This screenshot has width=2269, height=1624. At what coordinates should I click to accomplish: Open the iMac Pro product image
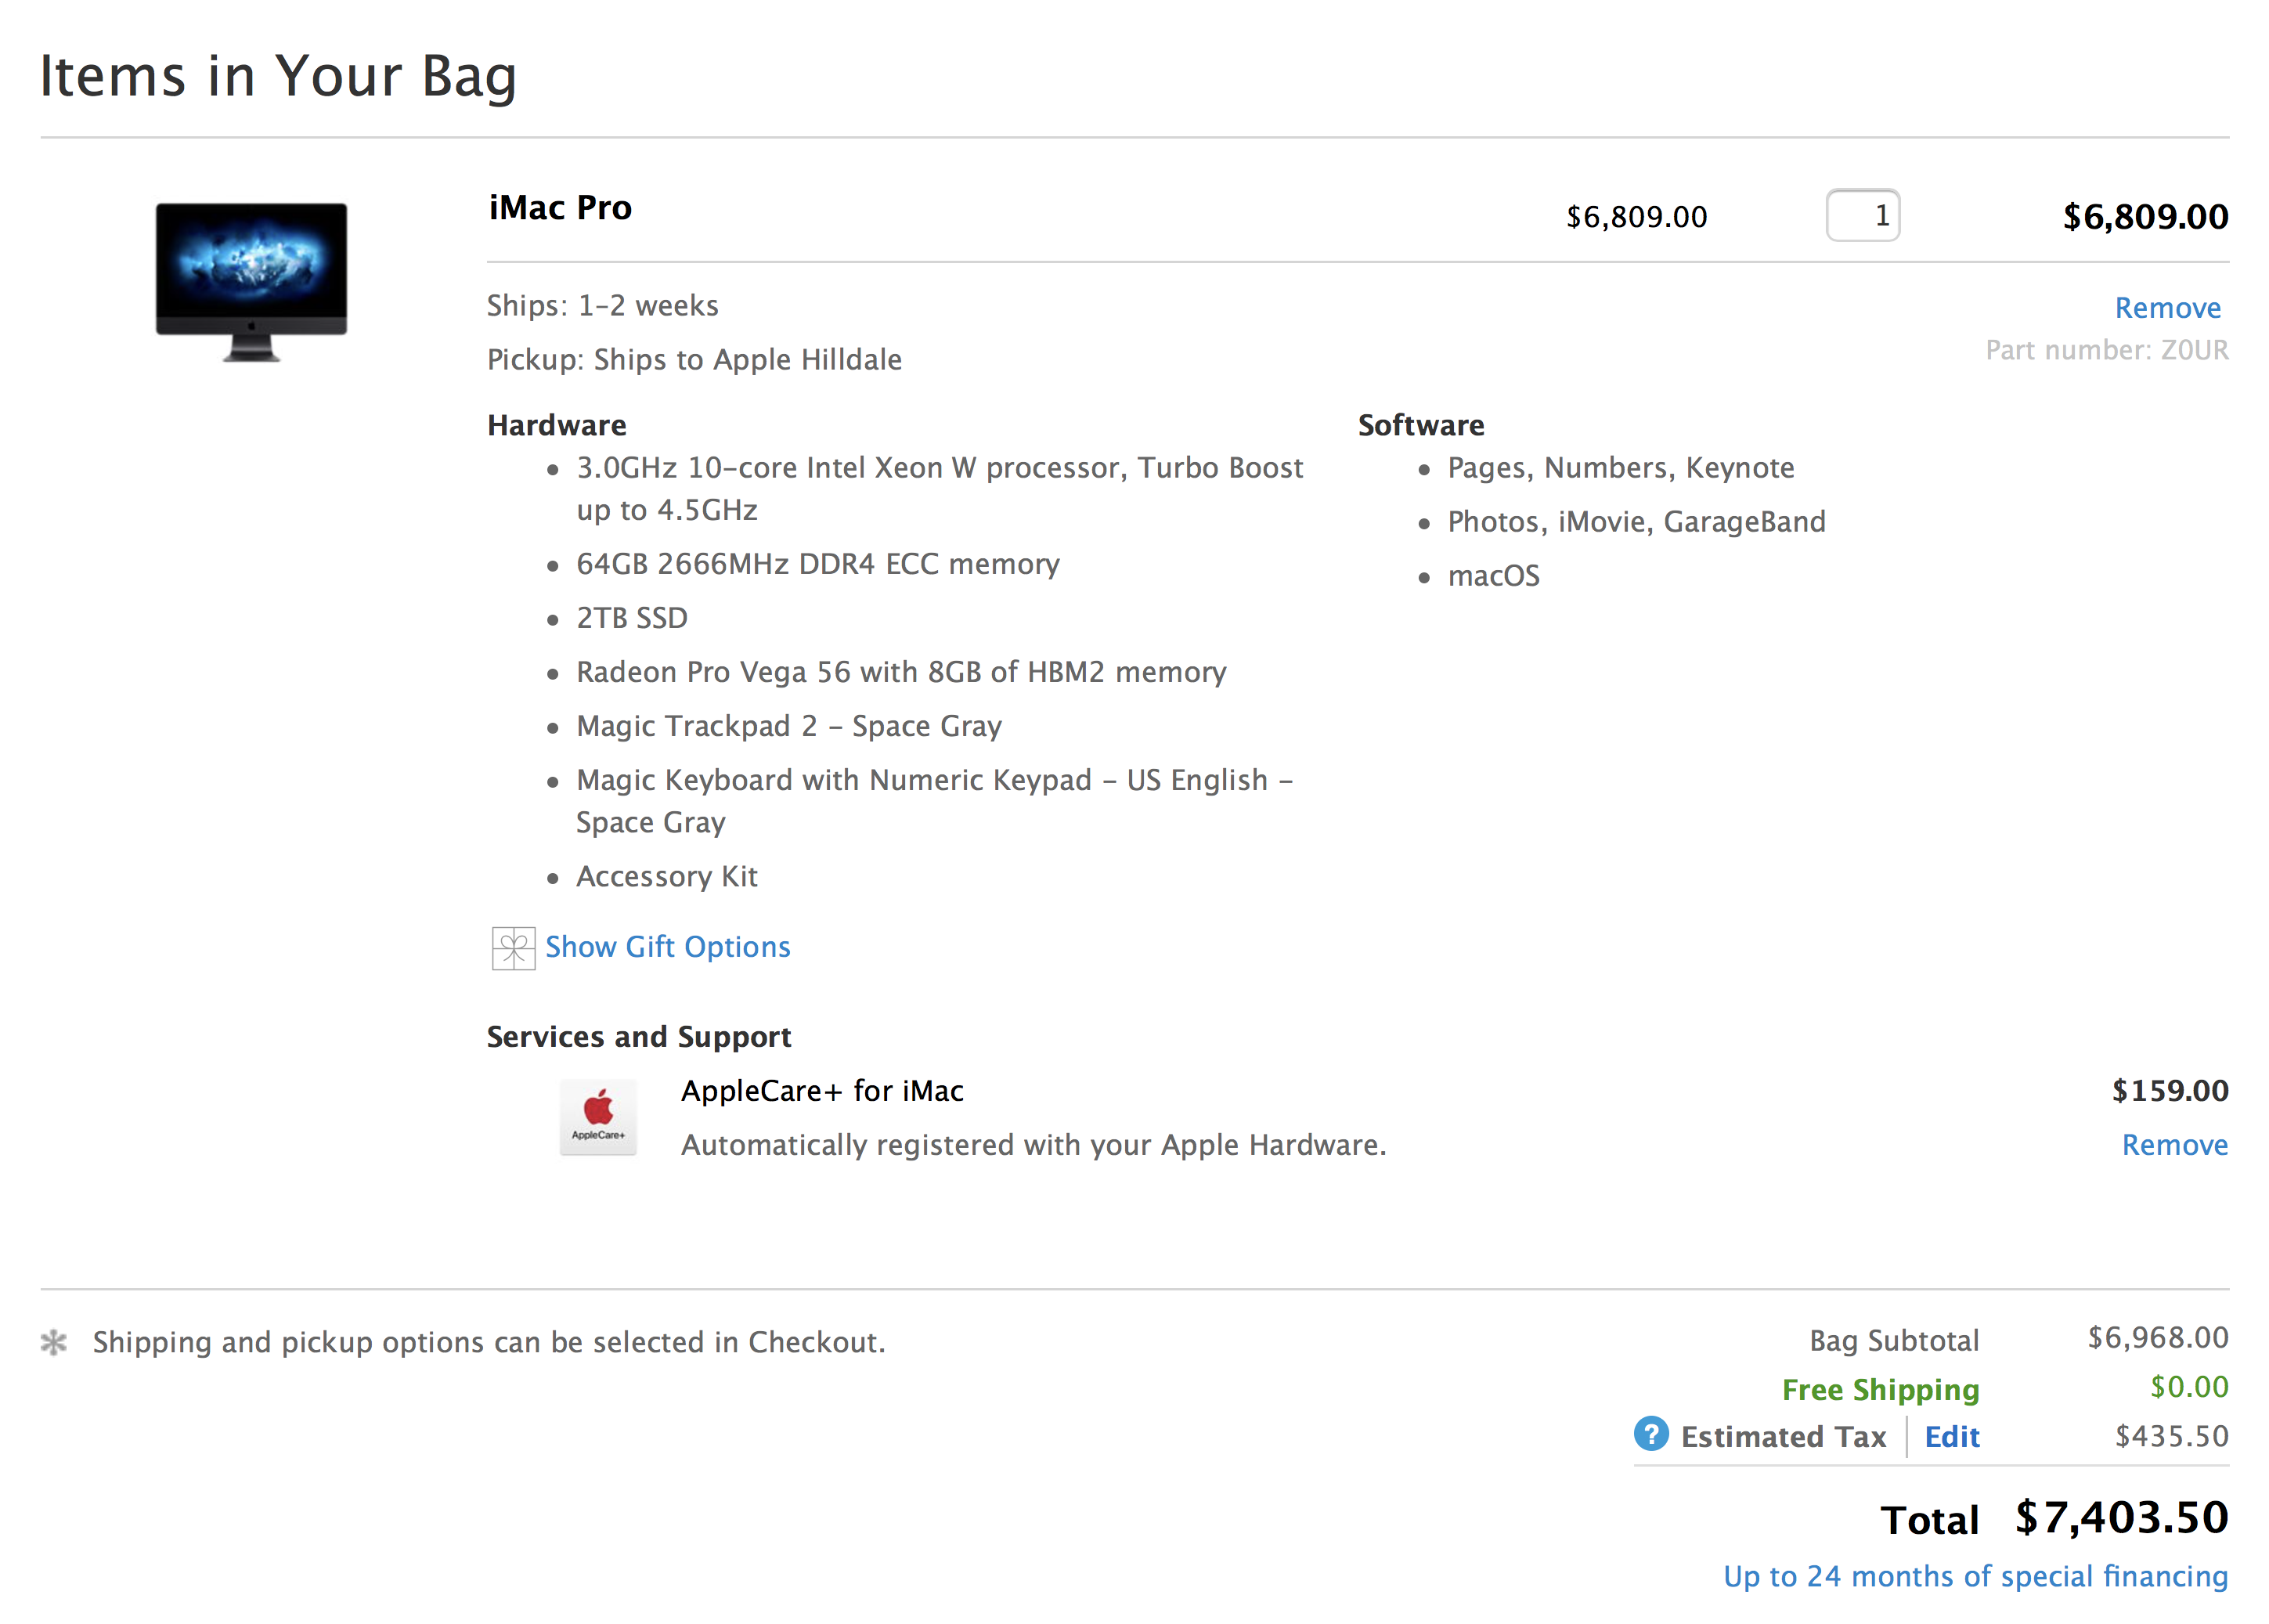(x=251, y=281)
